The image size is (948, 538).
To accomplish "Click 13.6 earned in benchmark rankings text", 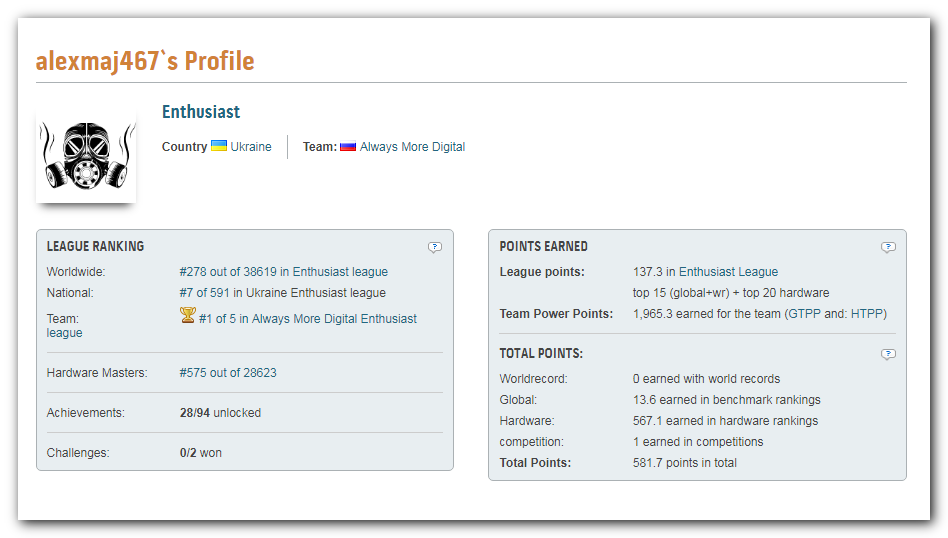I will (x=727, y=400).
